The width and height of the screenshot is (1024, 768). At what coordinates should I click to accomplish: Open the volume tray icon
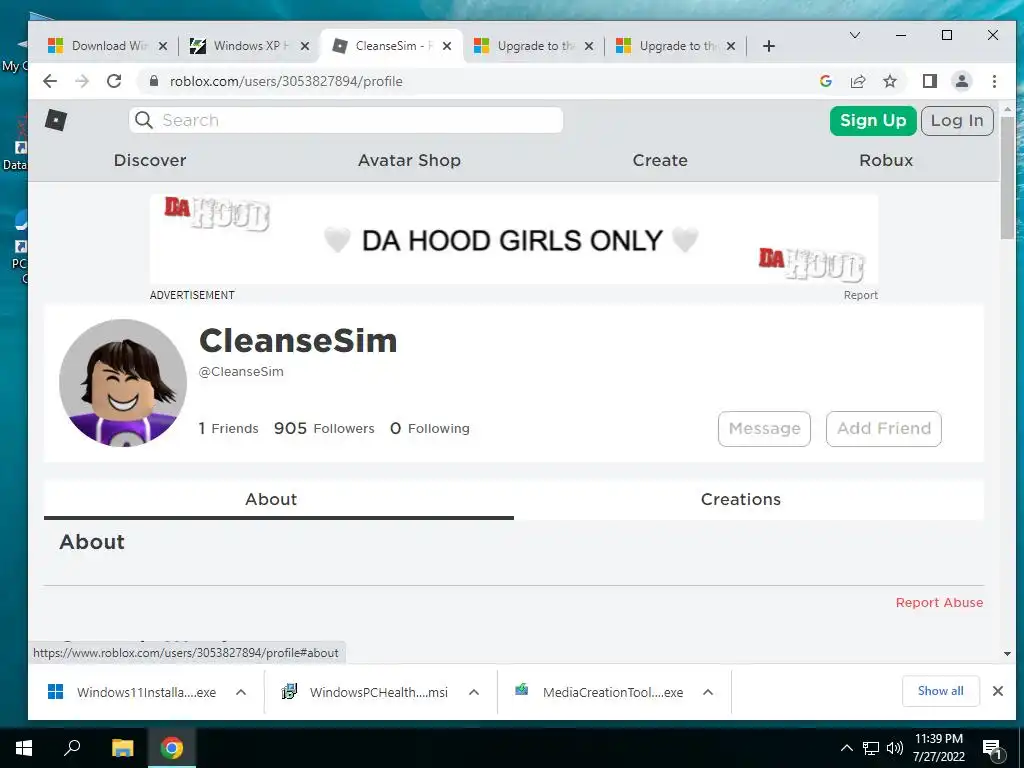pos(895,748)
